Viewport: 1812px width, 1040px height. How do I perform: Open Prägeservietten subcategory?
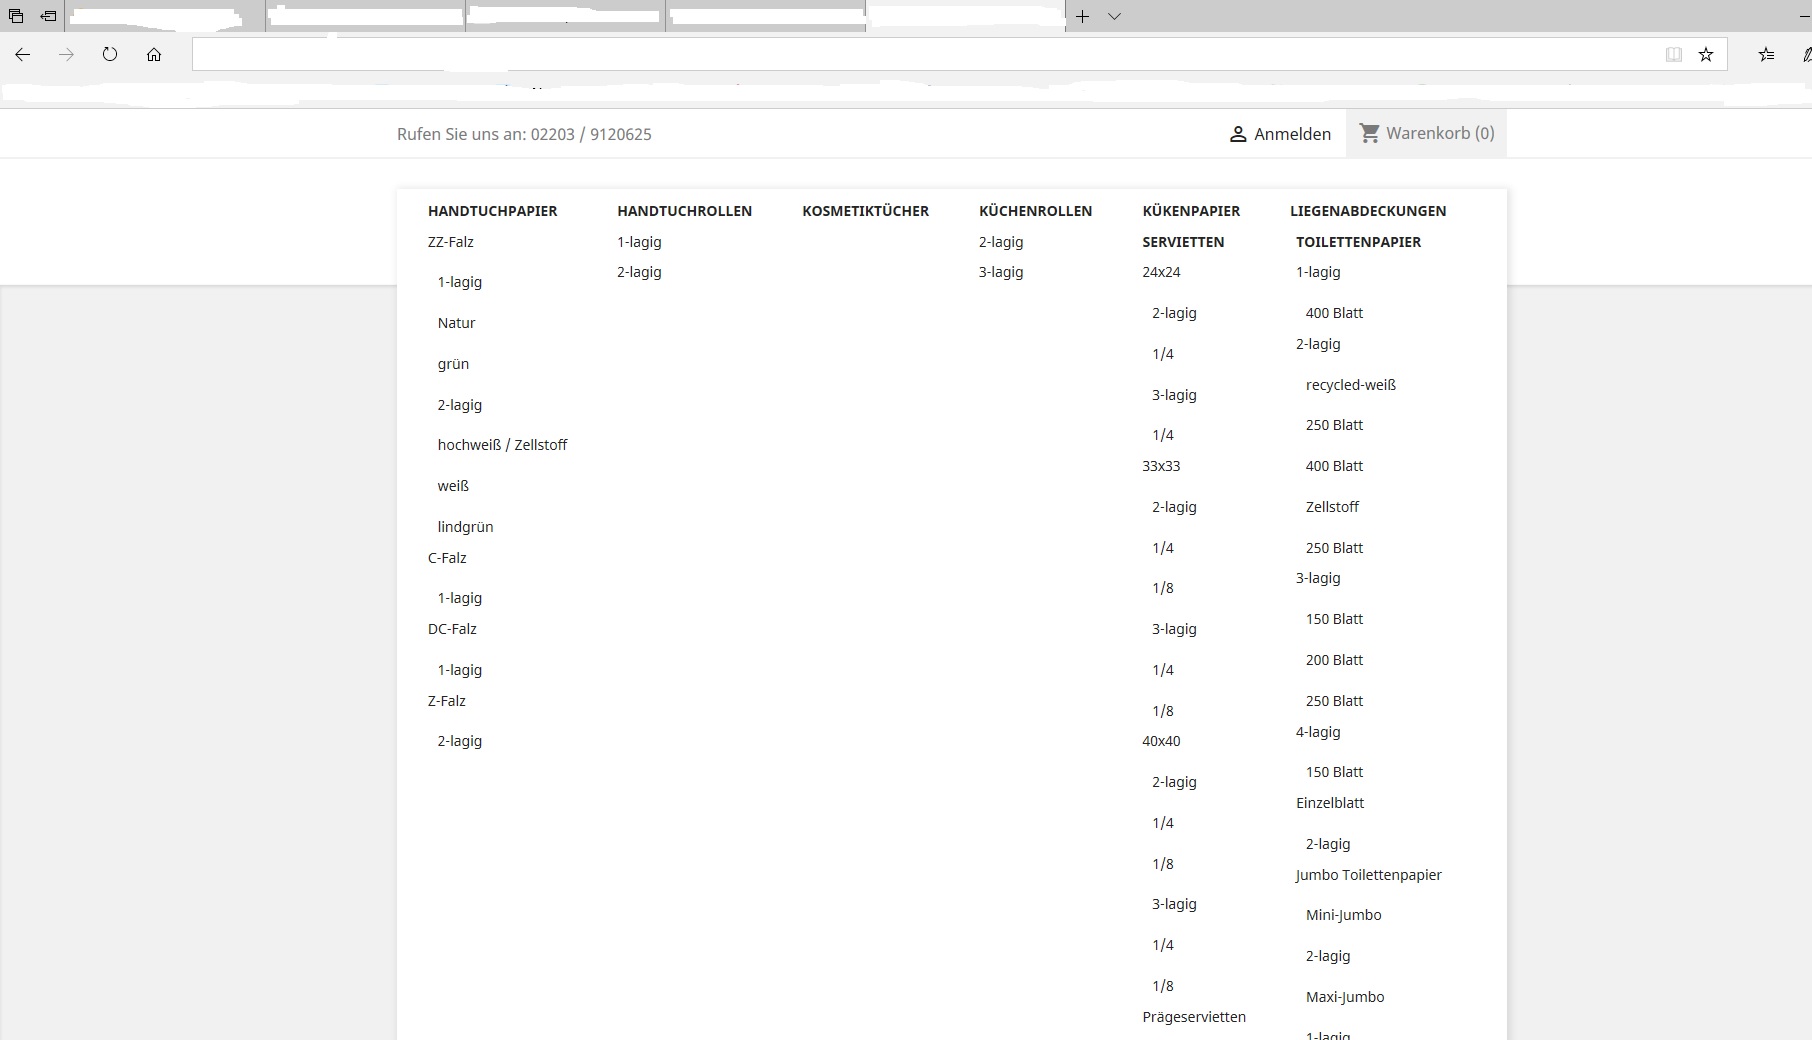(1194, 1017)
